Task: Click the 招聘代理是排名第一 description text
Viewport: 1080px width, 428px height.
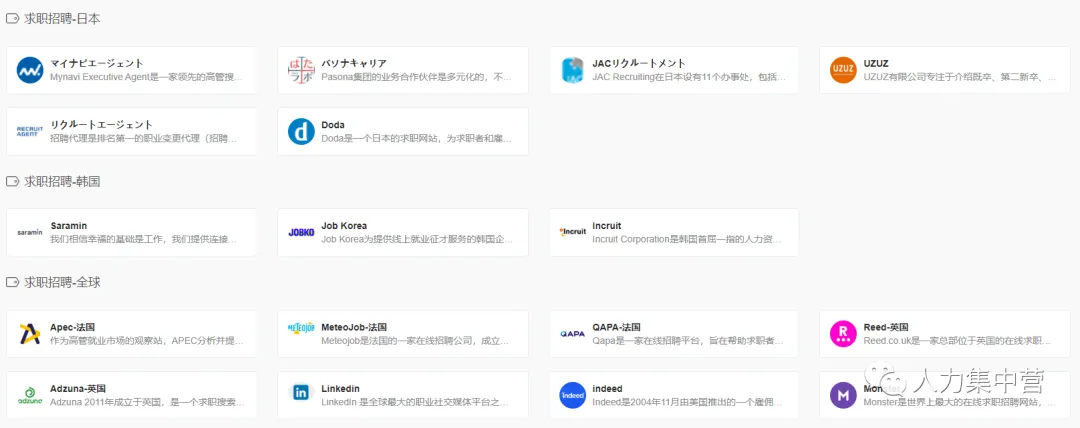Action: pyautogui.click(x=143, y=139)
